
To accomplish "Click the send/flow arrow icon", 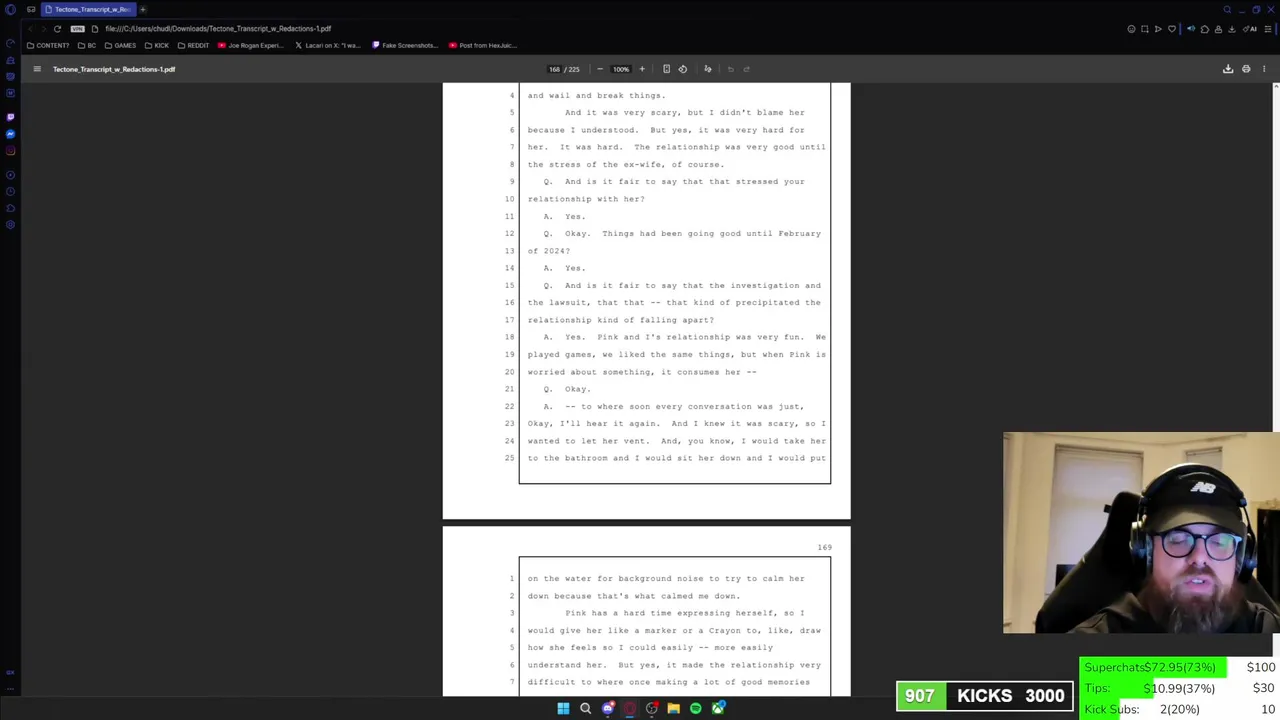I will pyautogui.click(x=1158, y=29).
